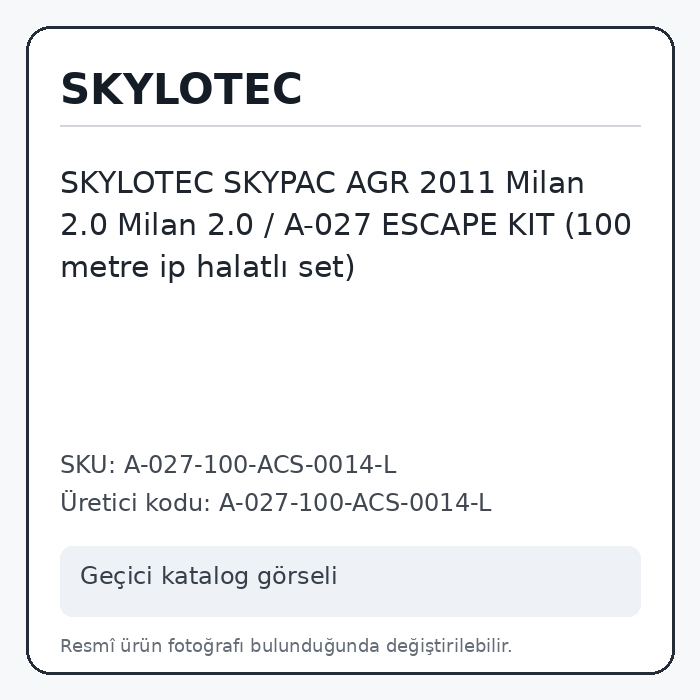Click 'AGR 2011' in the product title
The width and height of the screenshot is (700, 700).
click(x=420, y=183)
